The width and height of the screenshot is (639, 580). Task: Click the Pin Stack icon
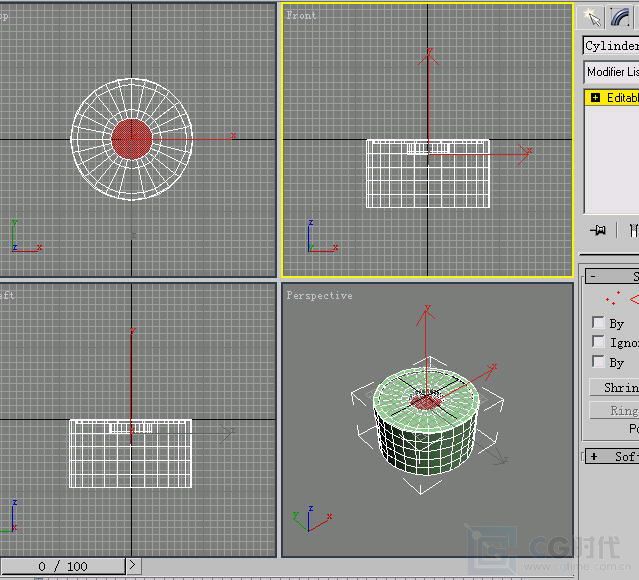pyautogui.click(x=598, y=231)
